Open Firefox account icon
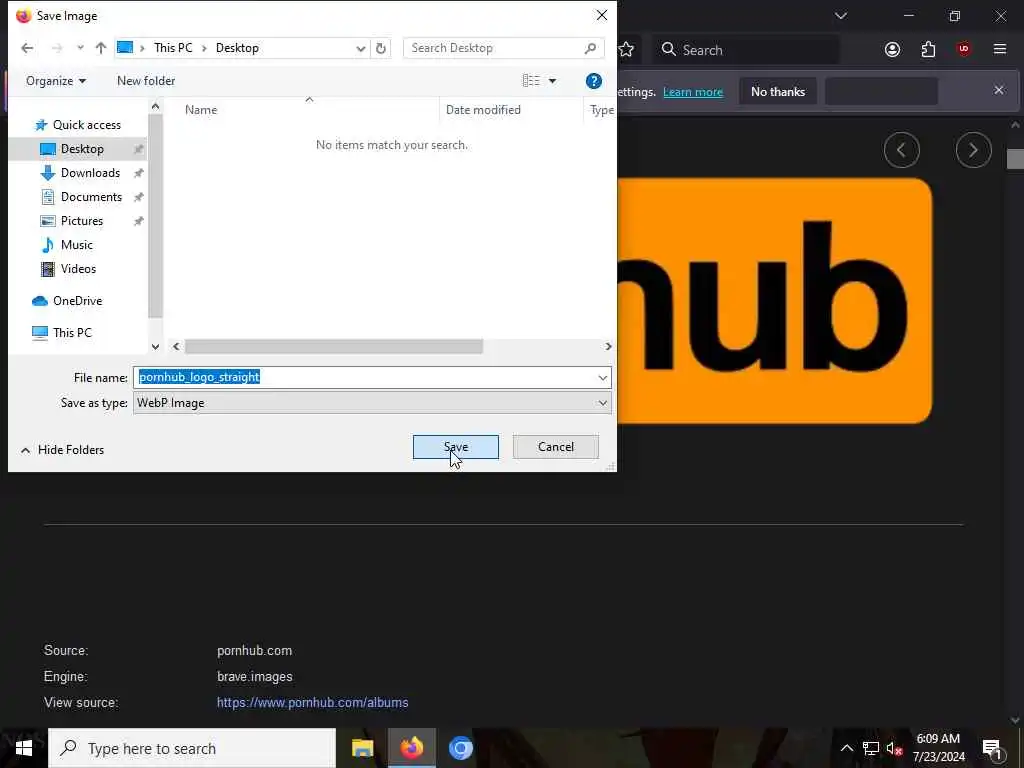 892,50
